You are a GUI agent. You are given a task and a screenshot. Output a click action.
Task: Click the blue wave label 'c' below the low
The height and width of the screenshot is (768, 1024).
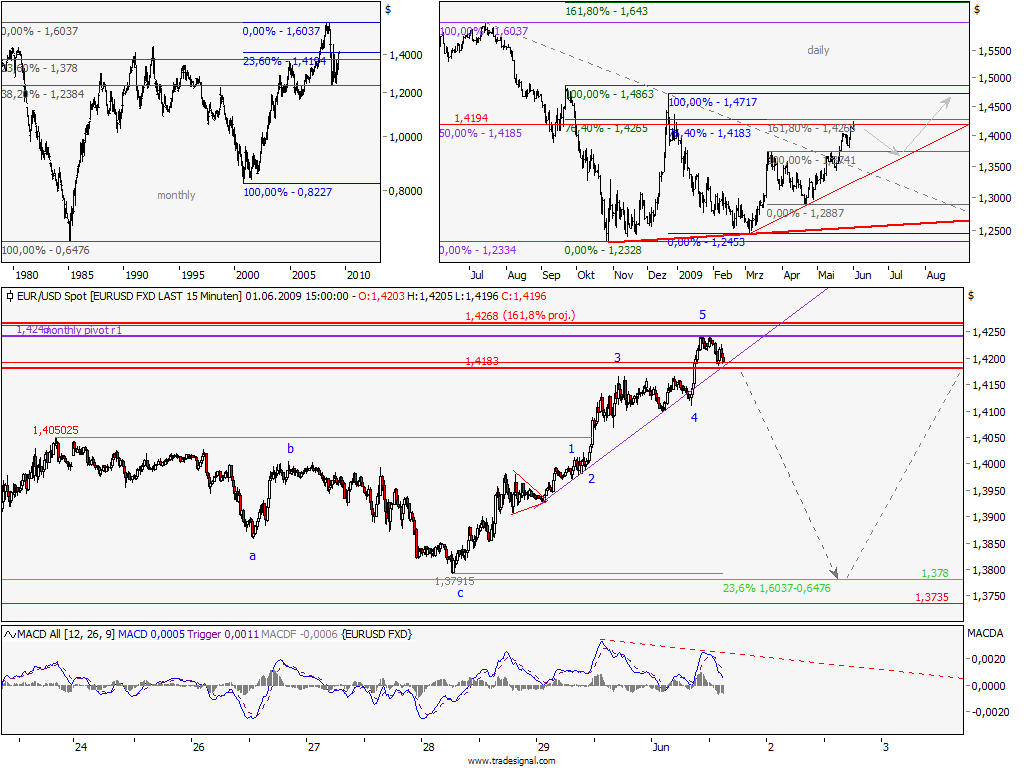tap(460, 593)
